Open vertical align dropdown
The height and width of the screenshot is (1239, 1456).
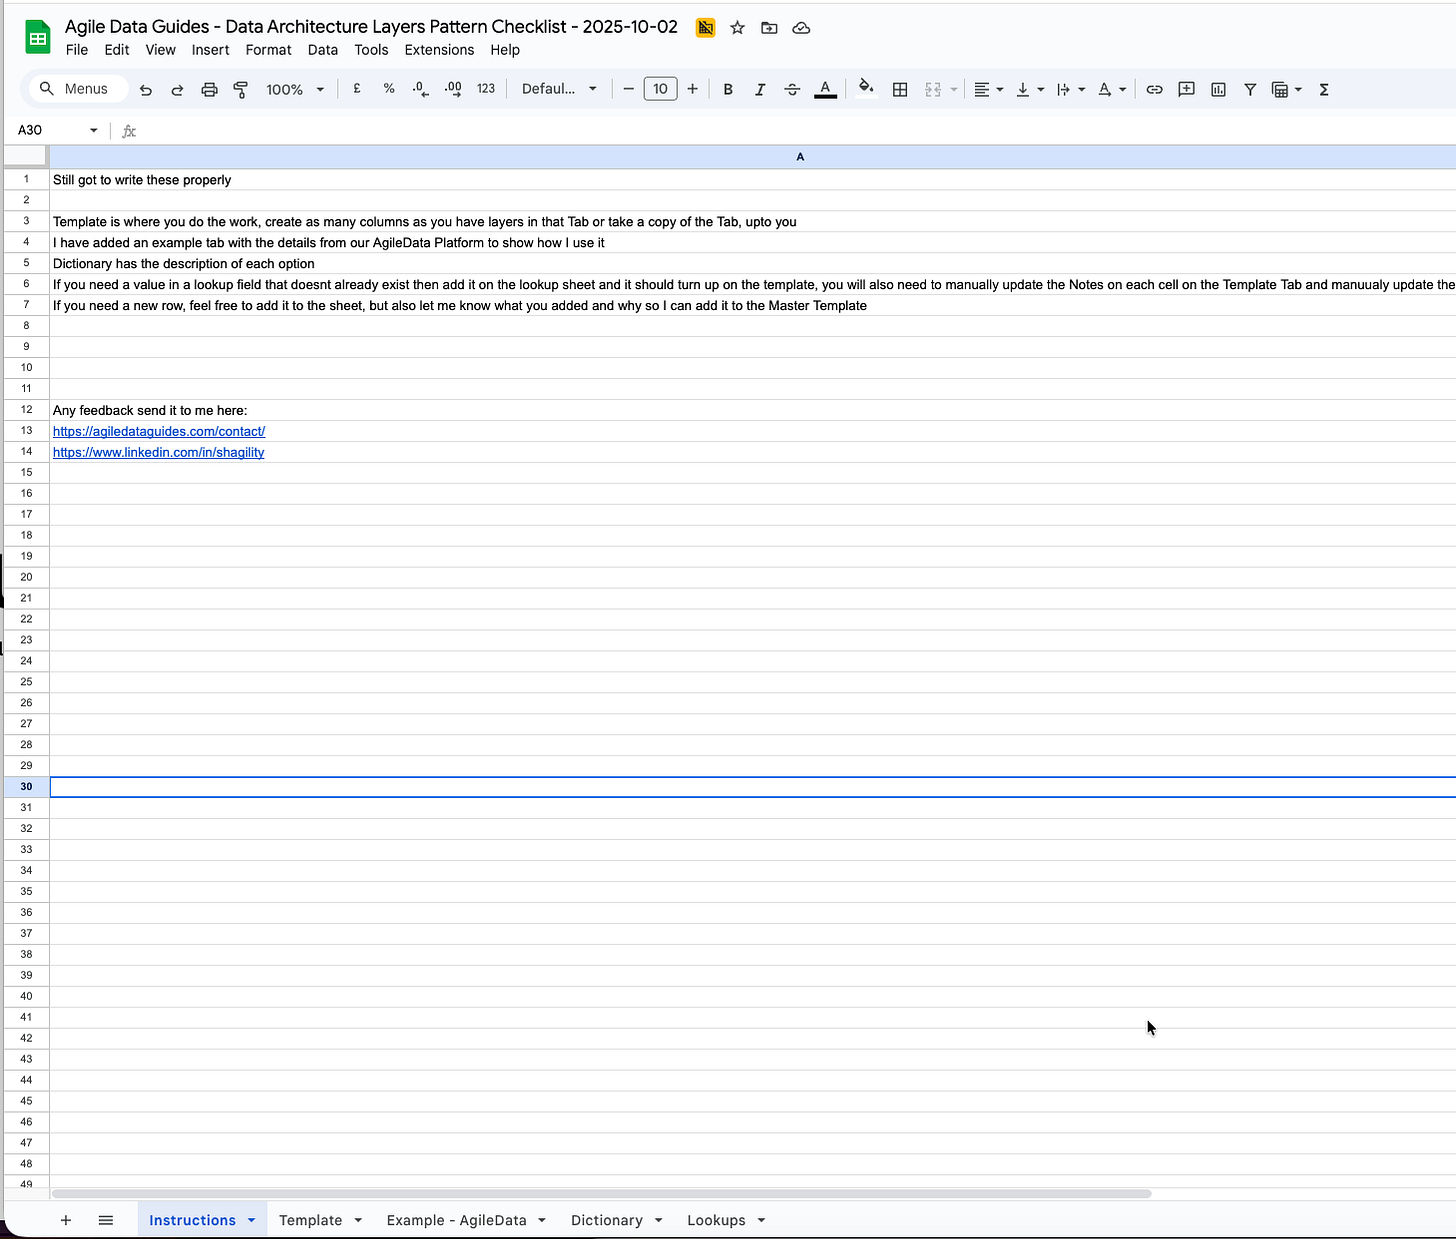pos(1029,90)
